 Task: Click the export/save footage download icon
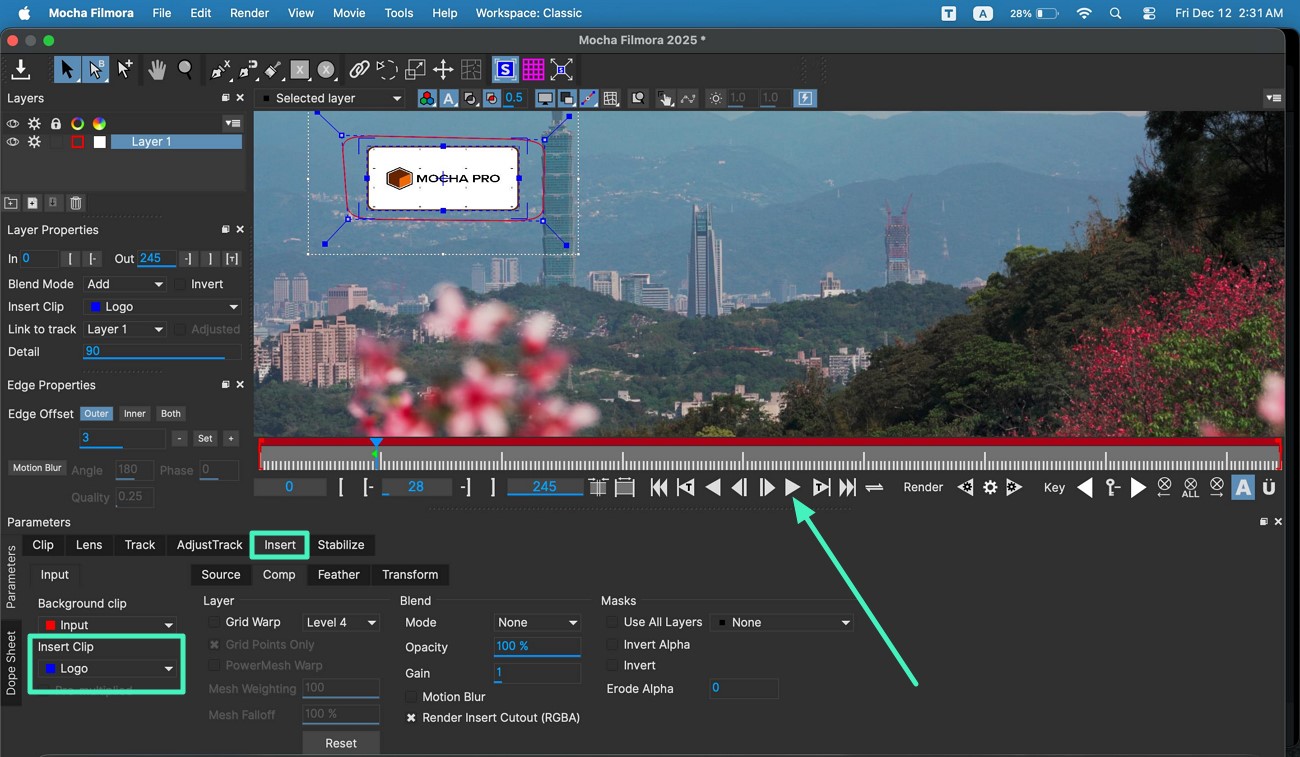(x=20, y=69)
